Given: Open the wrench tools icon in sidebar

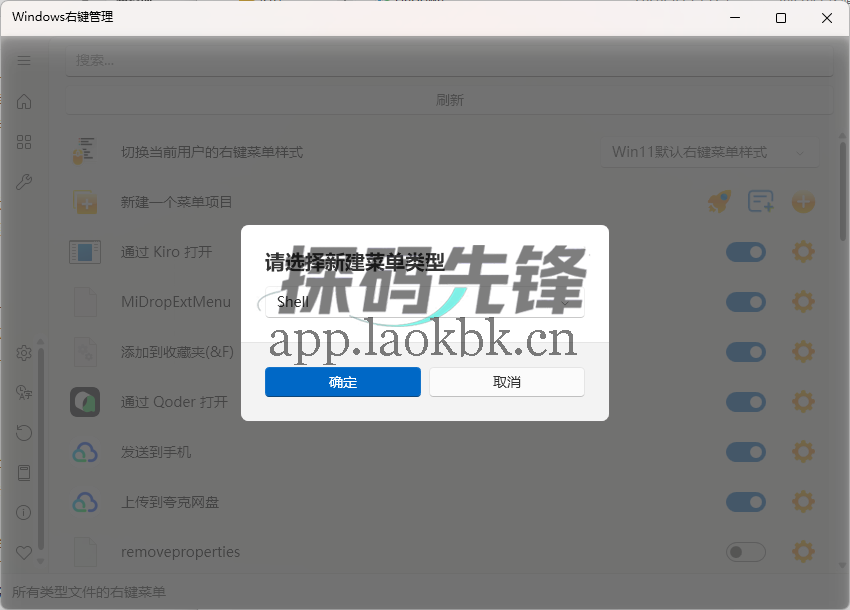Looking at the screenshot, I should (24, 181).
